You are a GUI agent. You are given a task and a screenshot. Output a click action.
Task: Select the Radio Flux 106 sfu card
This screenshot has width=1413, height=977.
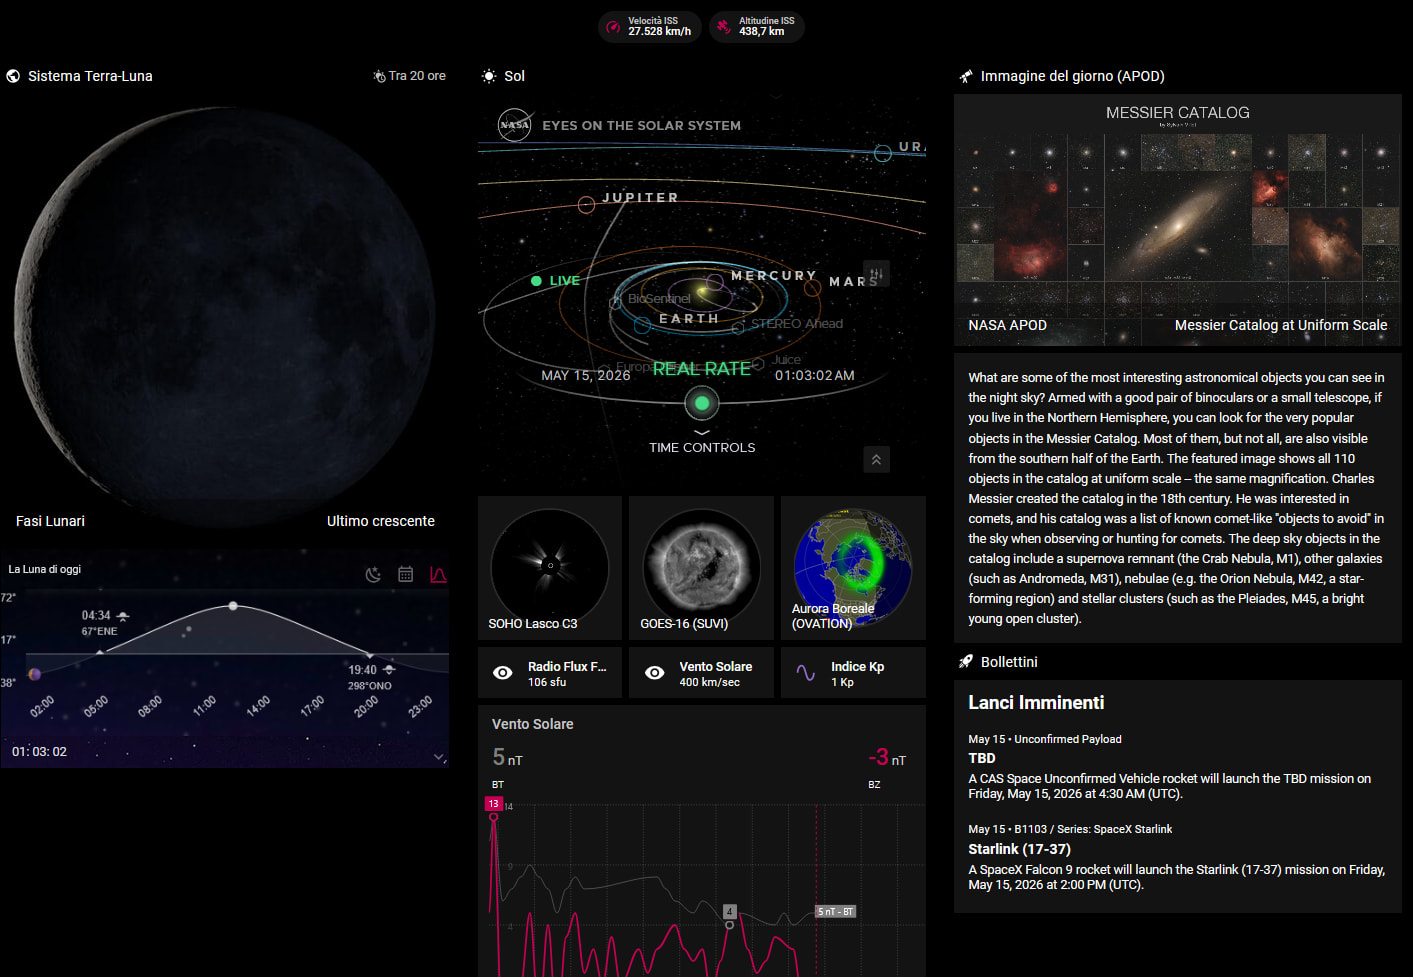(550, 673)
